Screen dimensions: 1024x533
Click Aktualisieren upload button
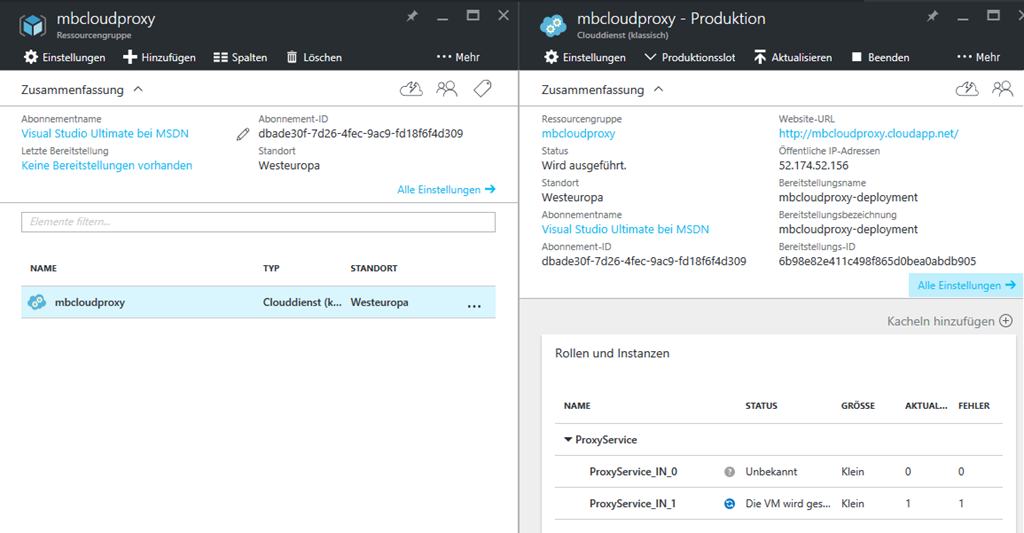tap(793, 57)
